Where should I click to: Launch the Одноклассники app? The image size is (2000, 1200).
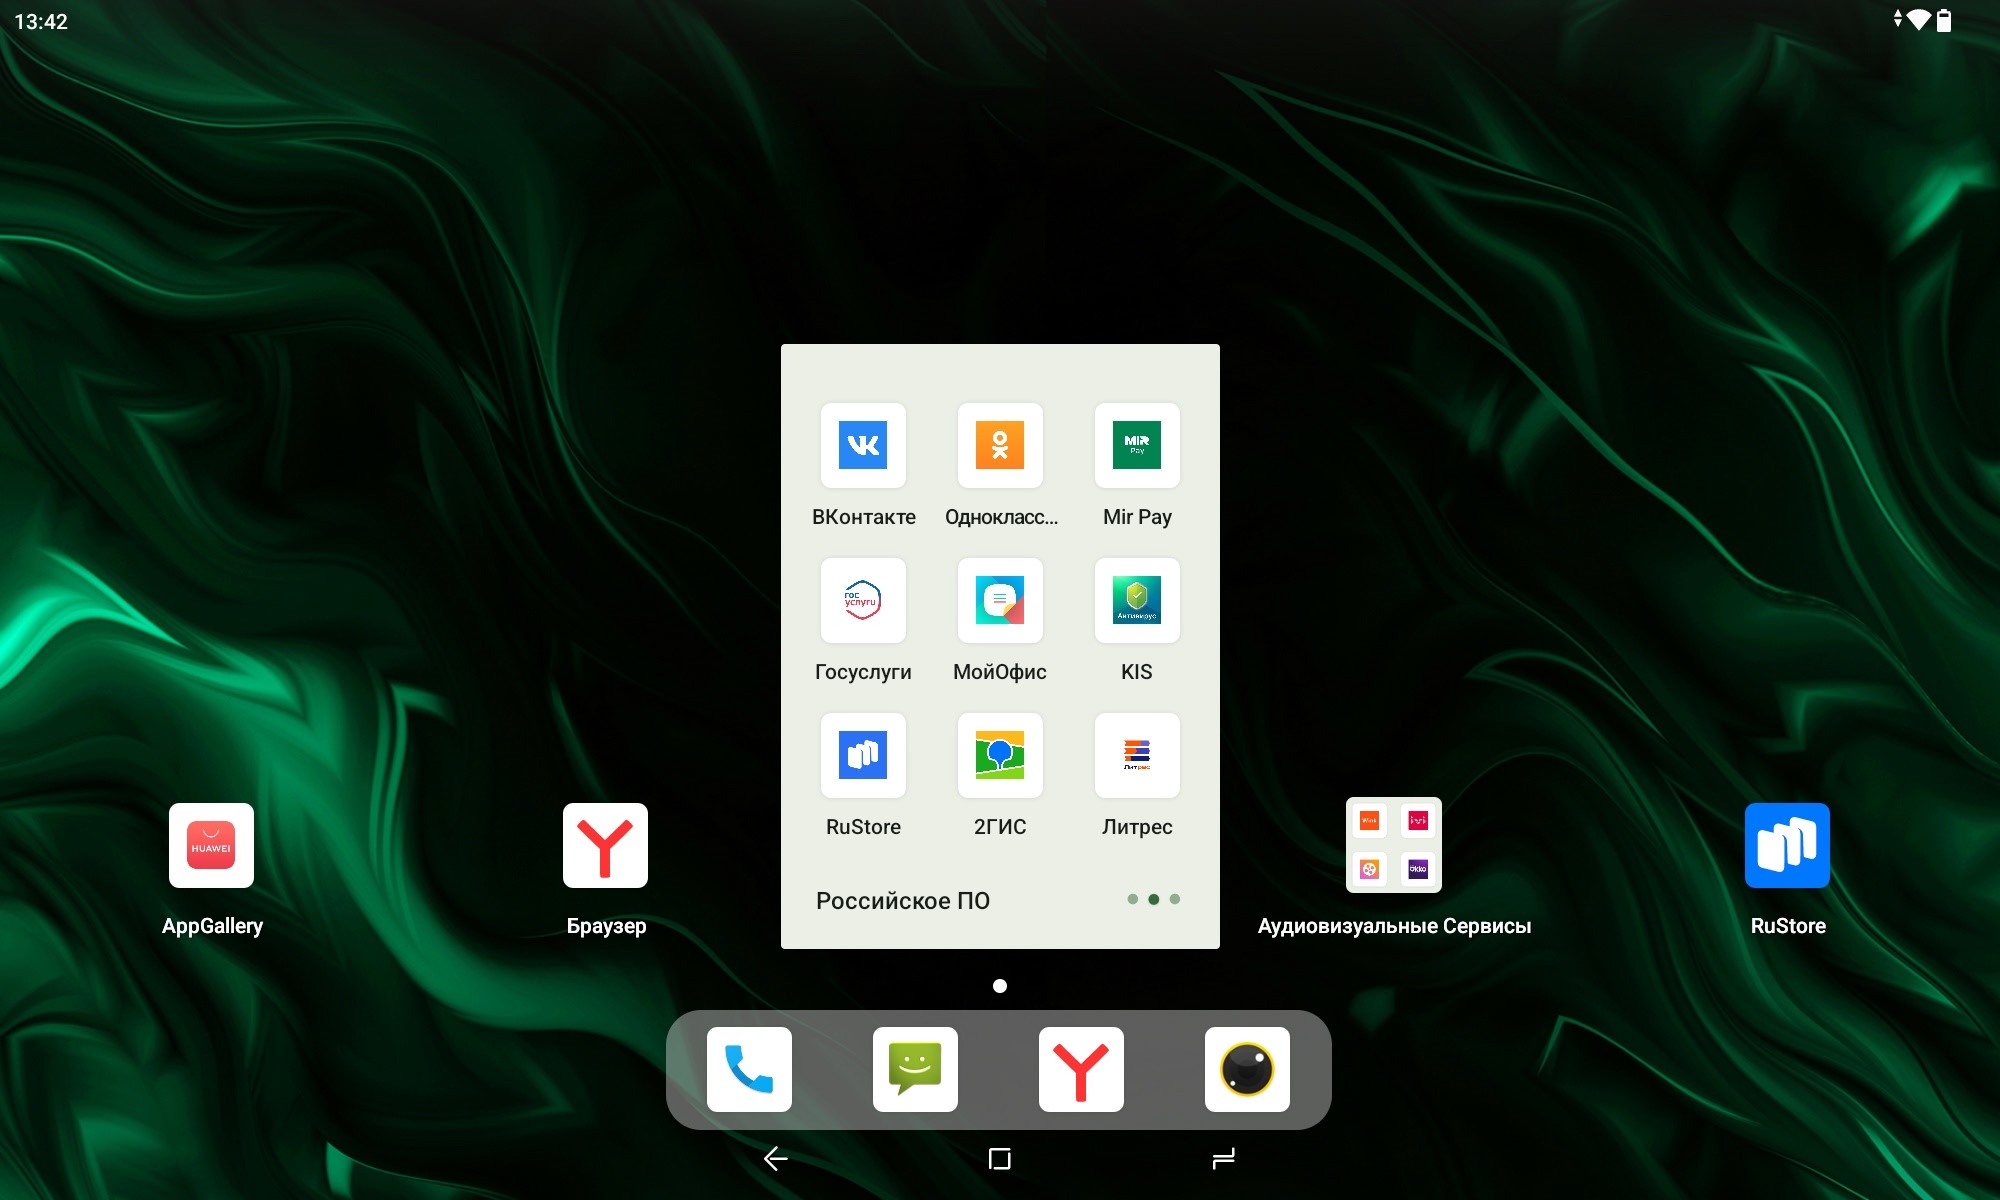tap(1000, 446)
